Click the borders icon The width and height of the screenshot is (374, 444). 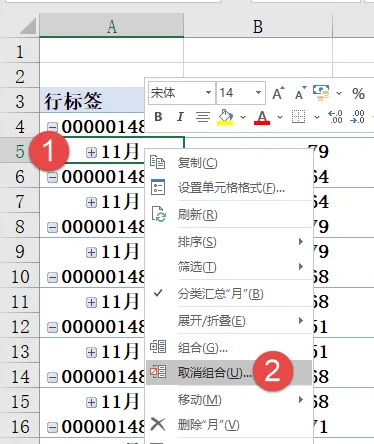[x=298, y=117]
